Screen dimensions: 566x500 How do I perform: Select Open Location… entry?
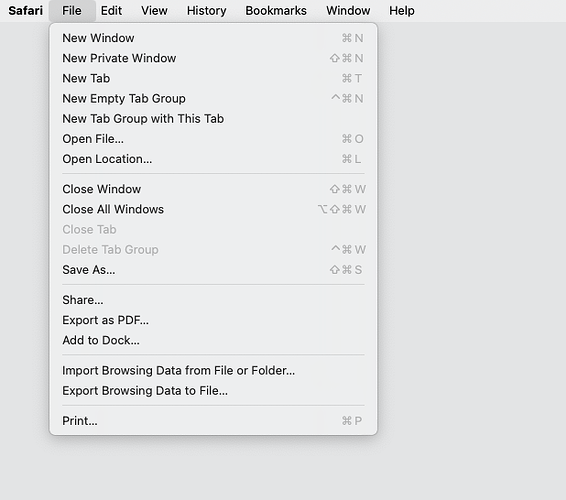[213, 159]
